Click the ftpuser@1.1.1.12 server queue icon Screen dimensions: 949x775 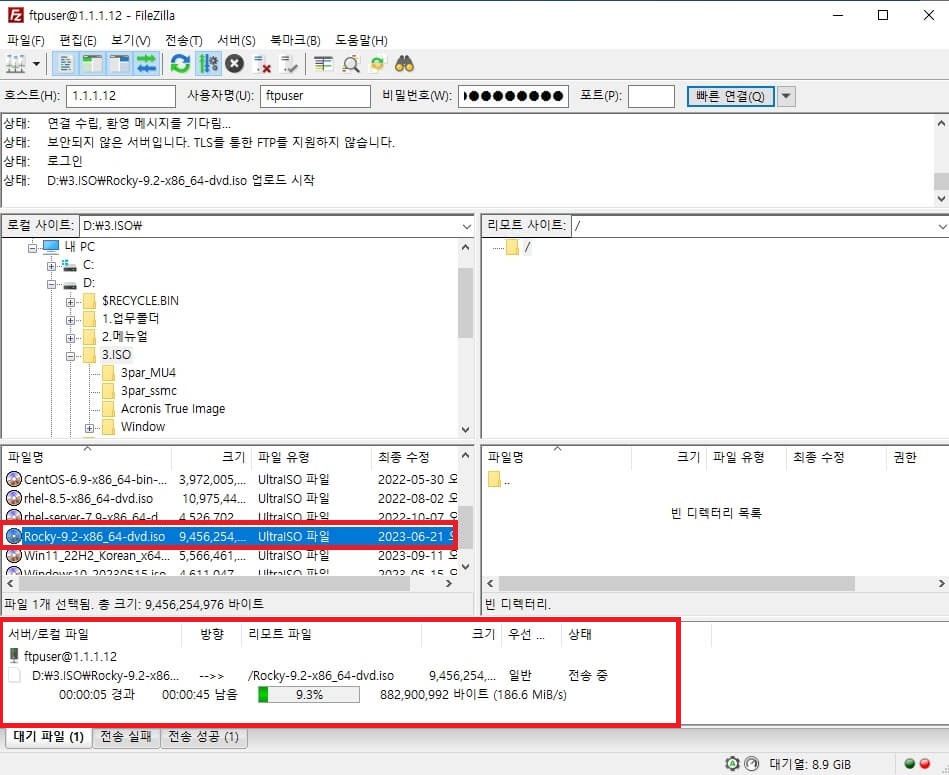pos(14,656)
